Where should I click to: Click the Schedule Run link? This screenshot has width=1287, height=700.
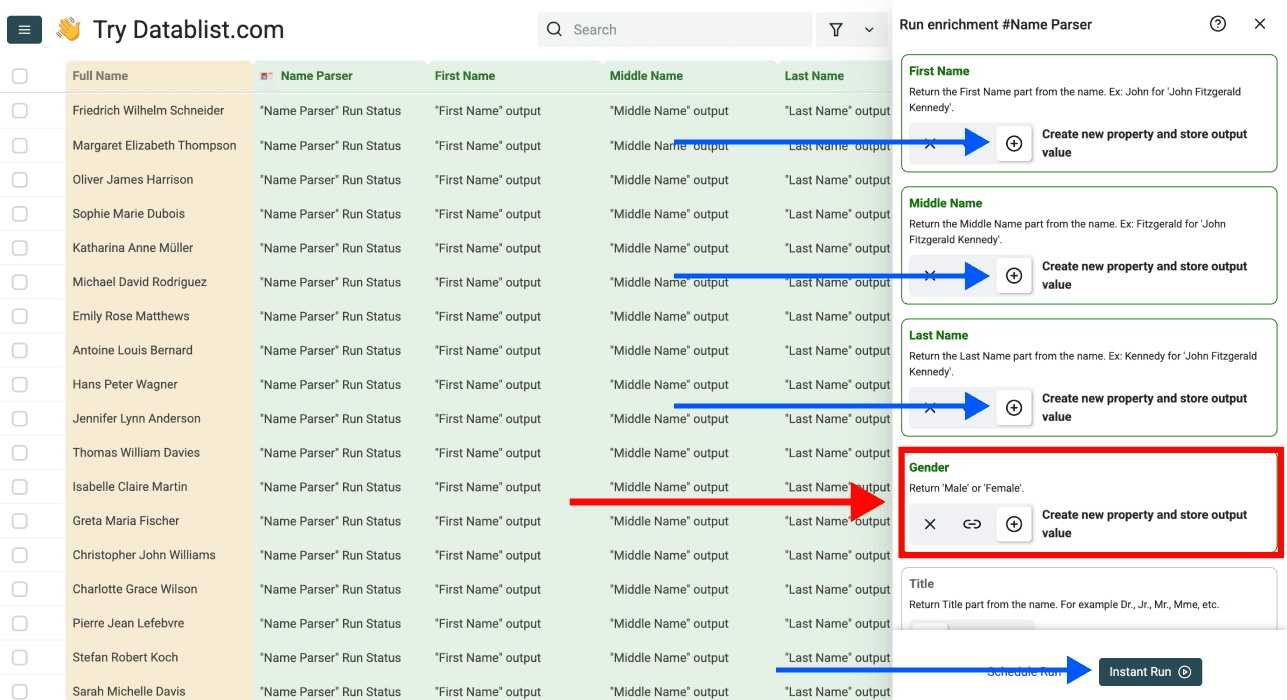pos(1023,672)
